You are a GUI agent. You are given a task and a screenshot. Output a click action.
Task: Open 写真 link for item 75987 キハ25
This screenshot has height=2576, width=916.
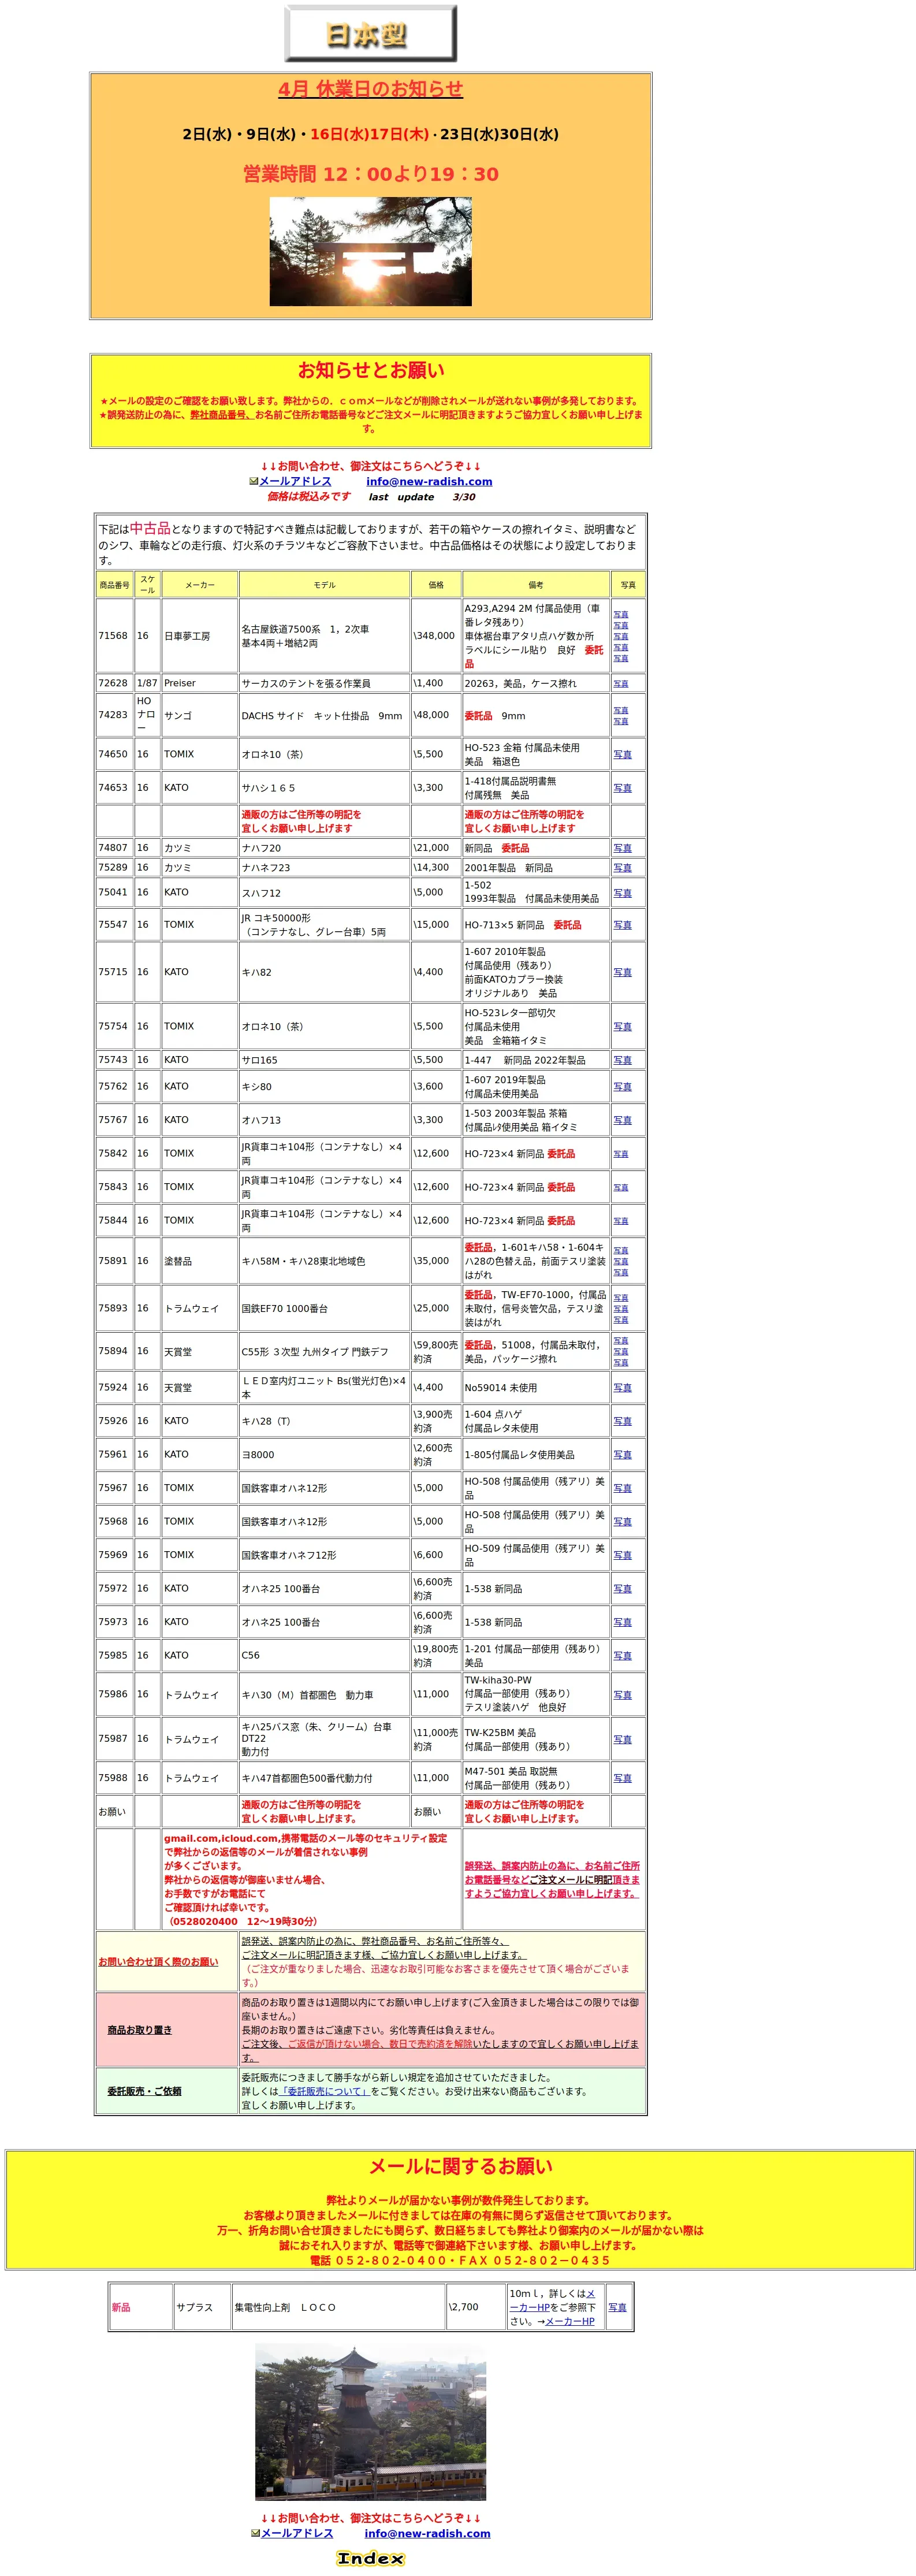pos(622,1740)
